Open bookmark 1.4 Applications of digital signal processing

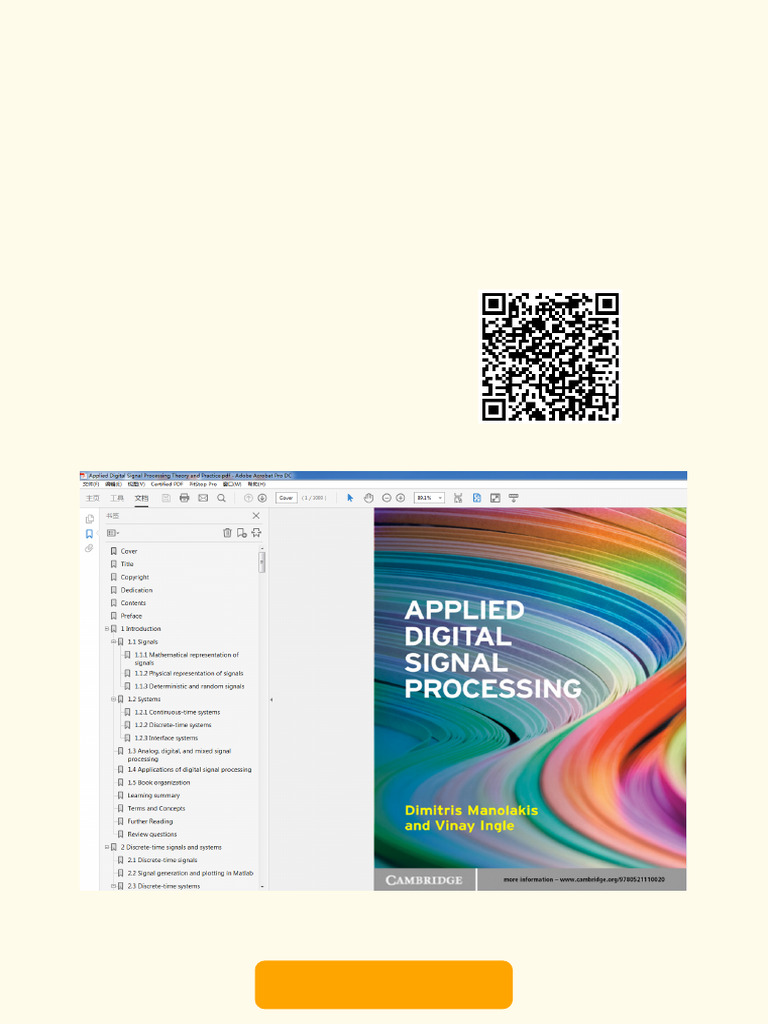pos(189,770)
